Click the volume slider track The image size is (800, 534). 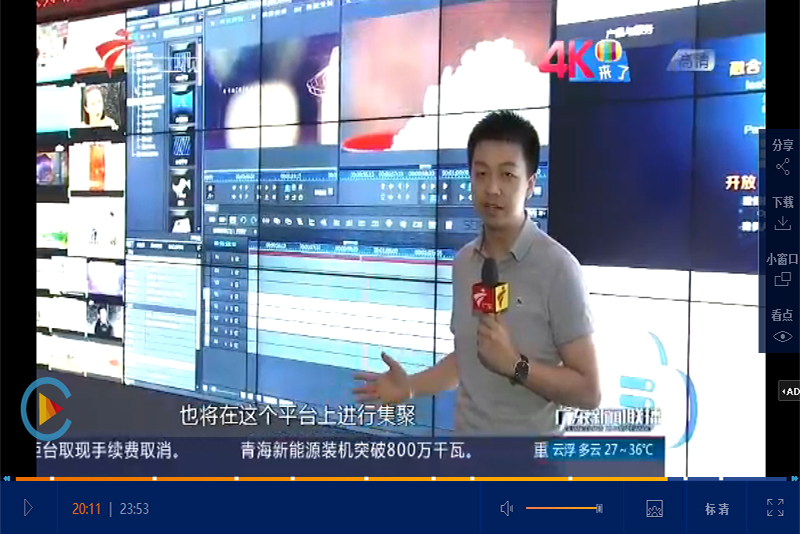(560, 508)
